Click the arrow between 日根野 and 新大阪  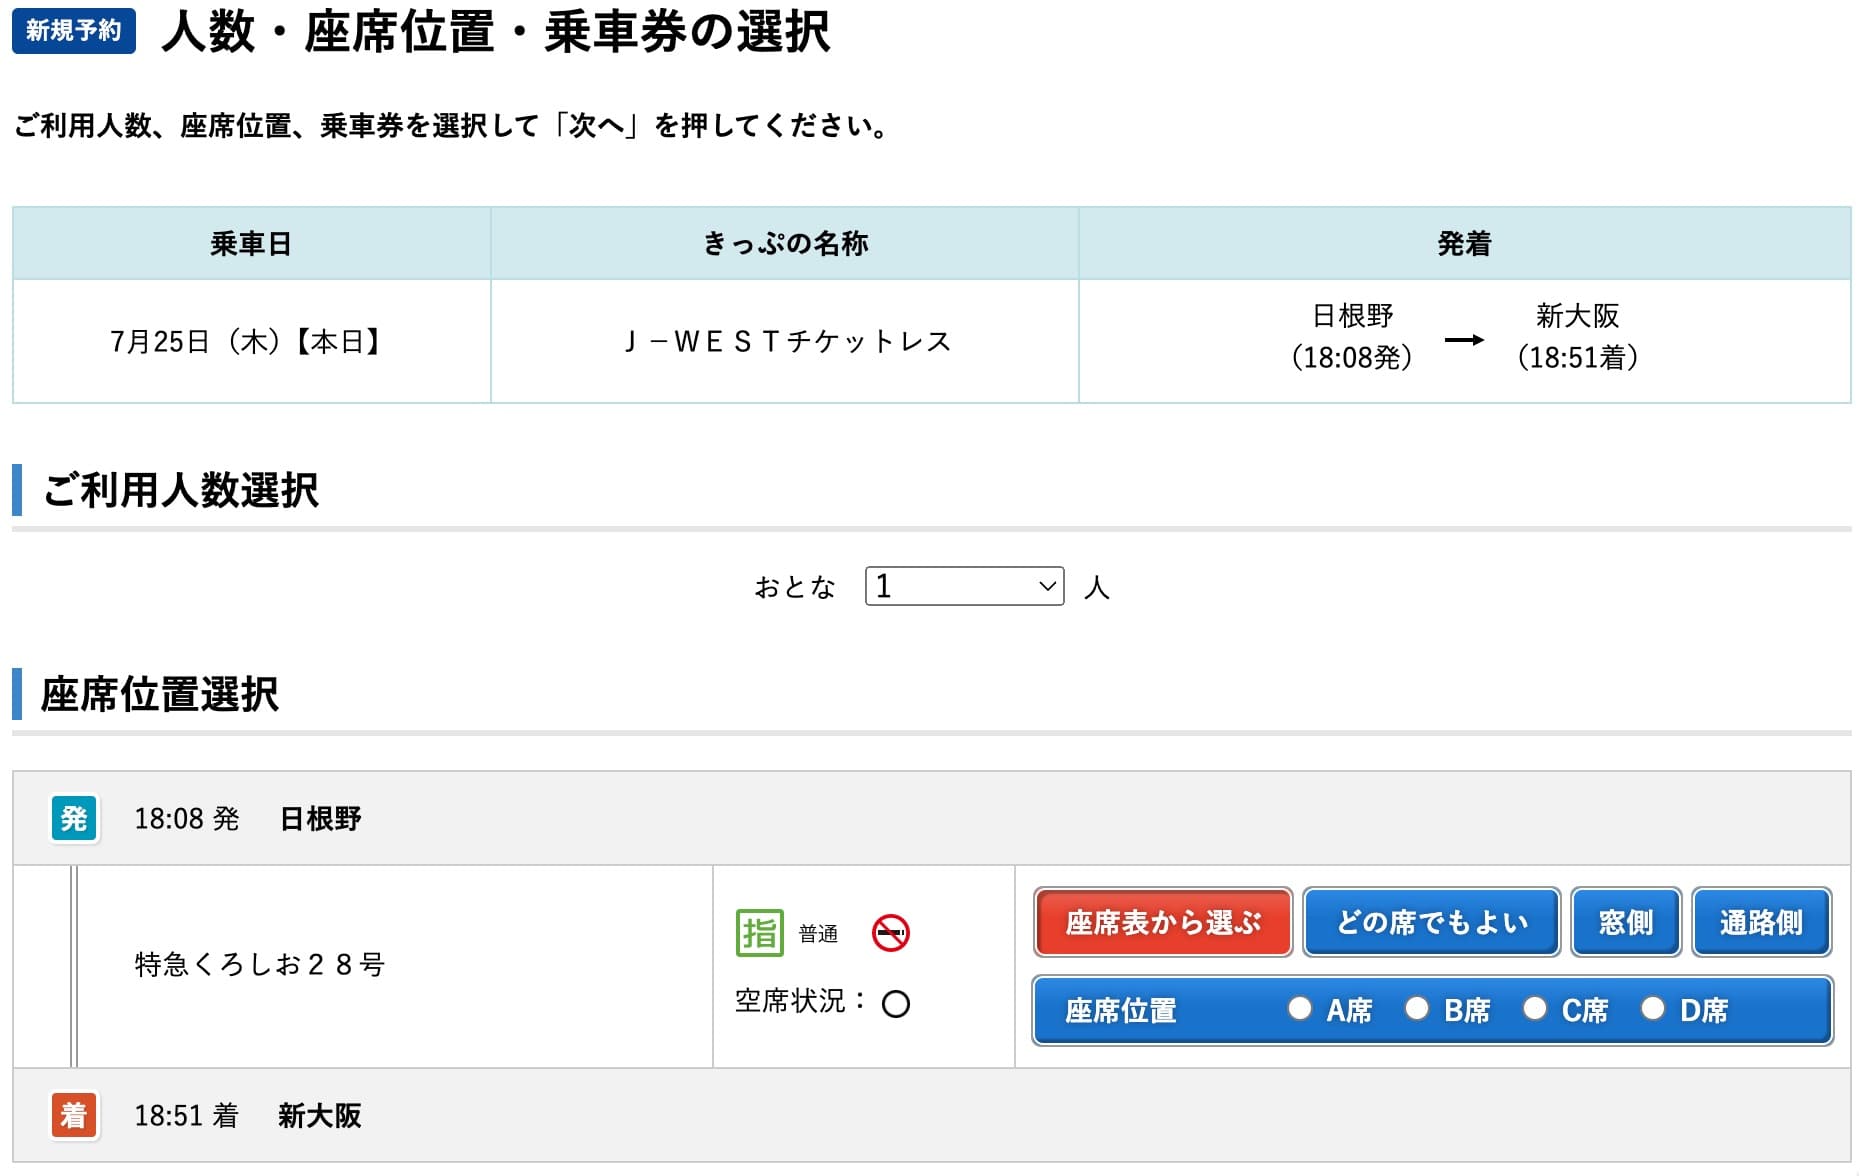1464,340
